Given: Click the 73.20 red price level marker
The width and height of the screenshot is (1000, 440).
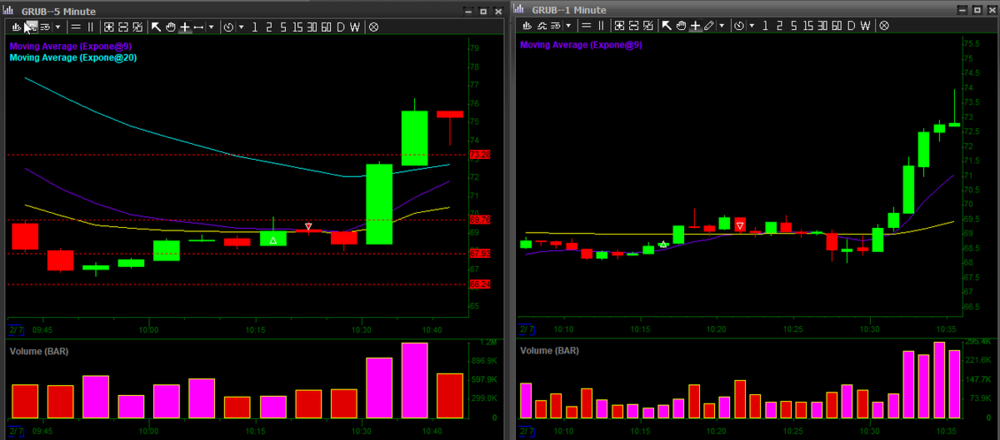Looking at the screenshot, I should point(479,155).
